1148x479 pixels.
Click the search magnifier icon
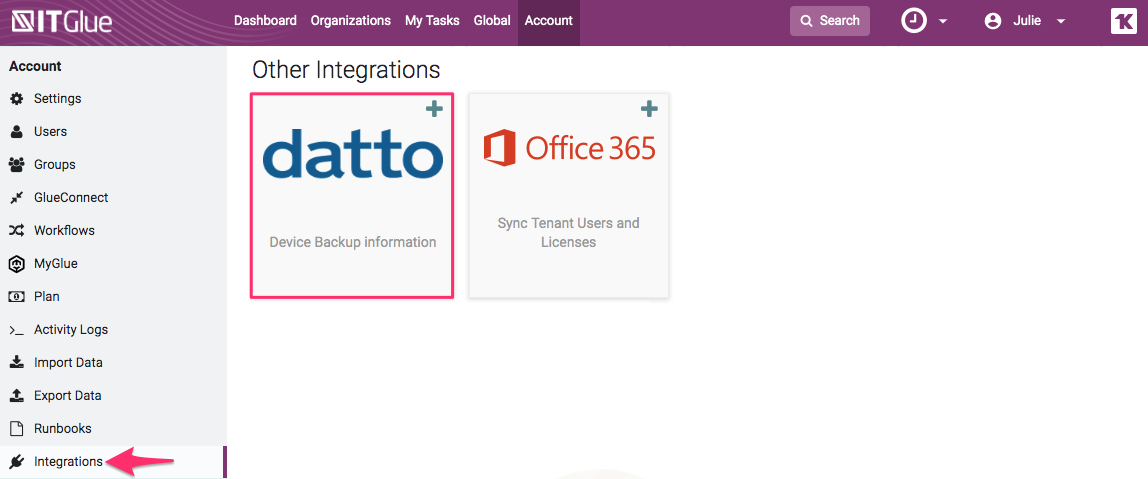[x=807, y=21]
